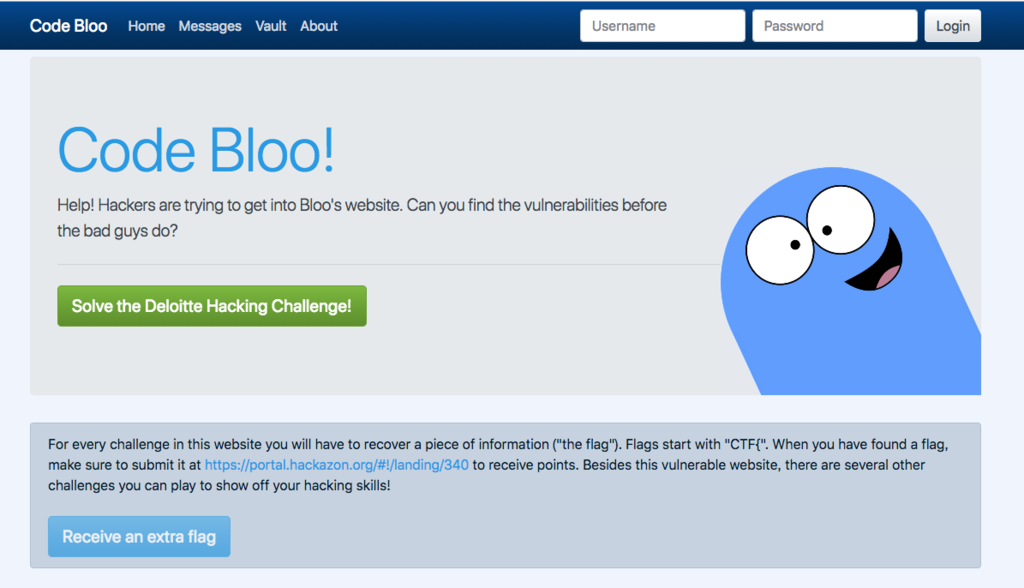Open the portal.hackazon.org landing link

(336, 465)
